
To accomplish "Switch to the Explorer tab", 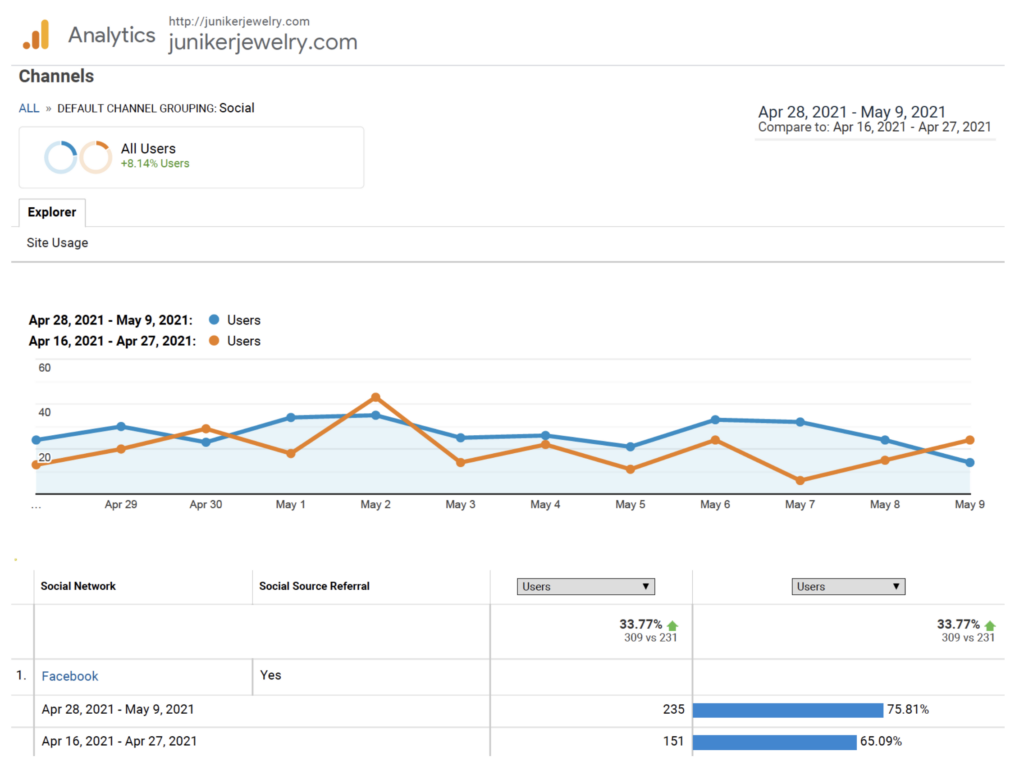I will click(x=52, y=212).
